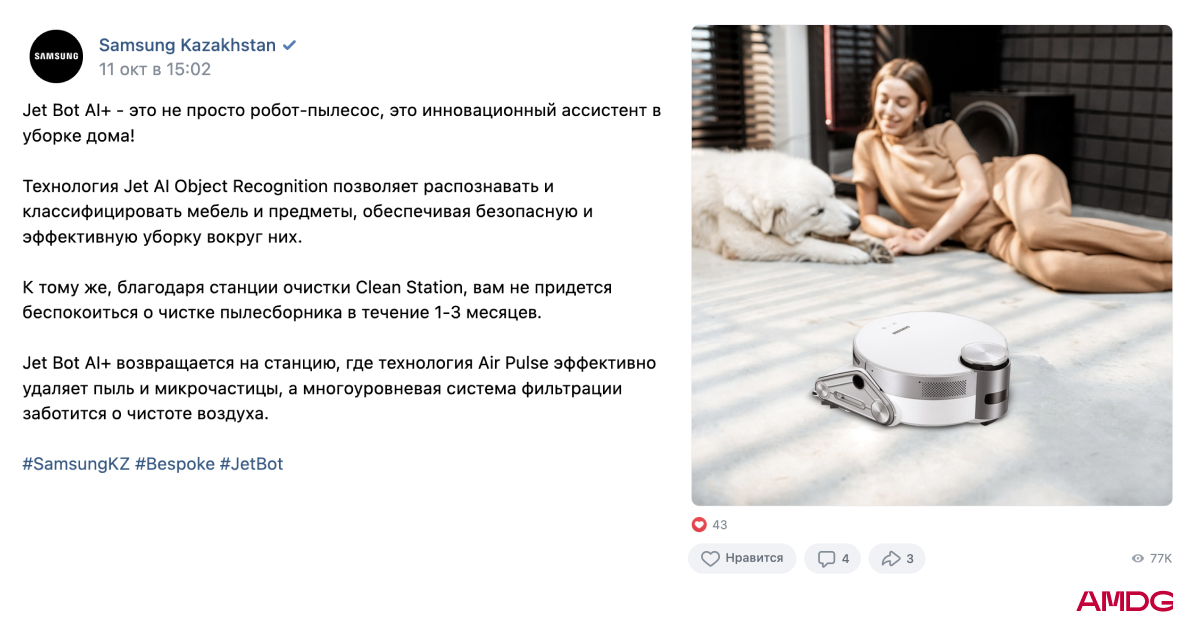
Task: Toggle the Нравится like button
Action: tap(742, 558)
